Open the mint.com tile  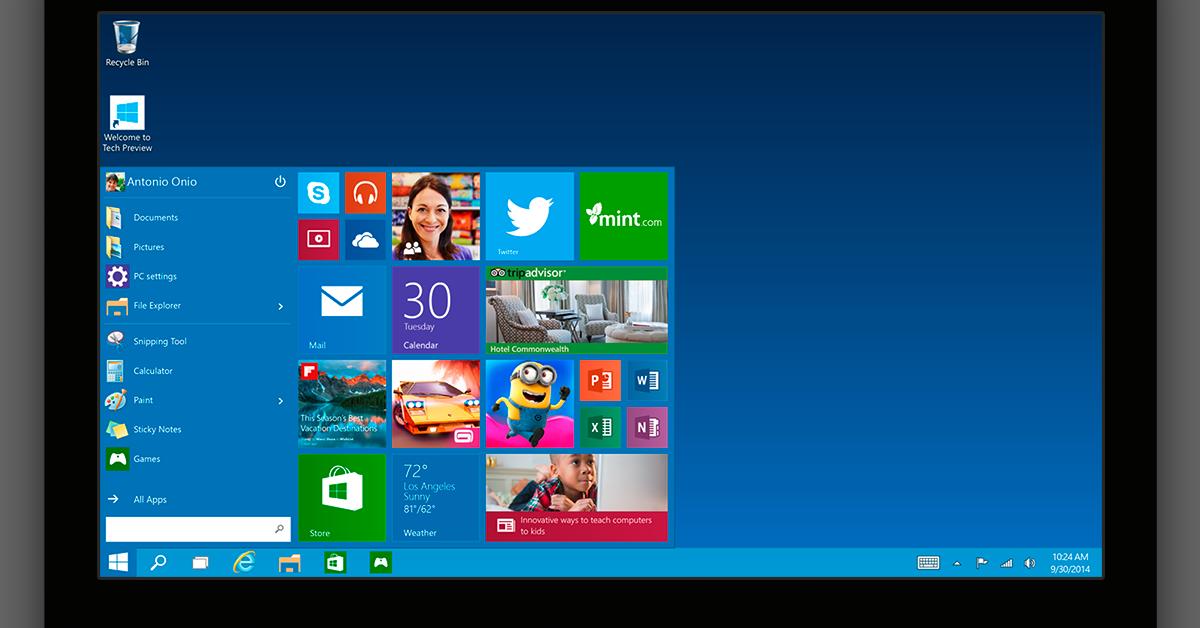624,216
